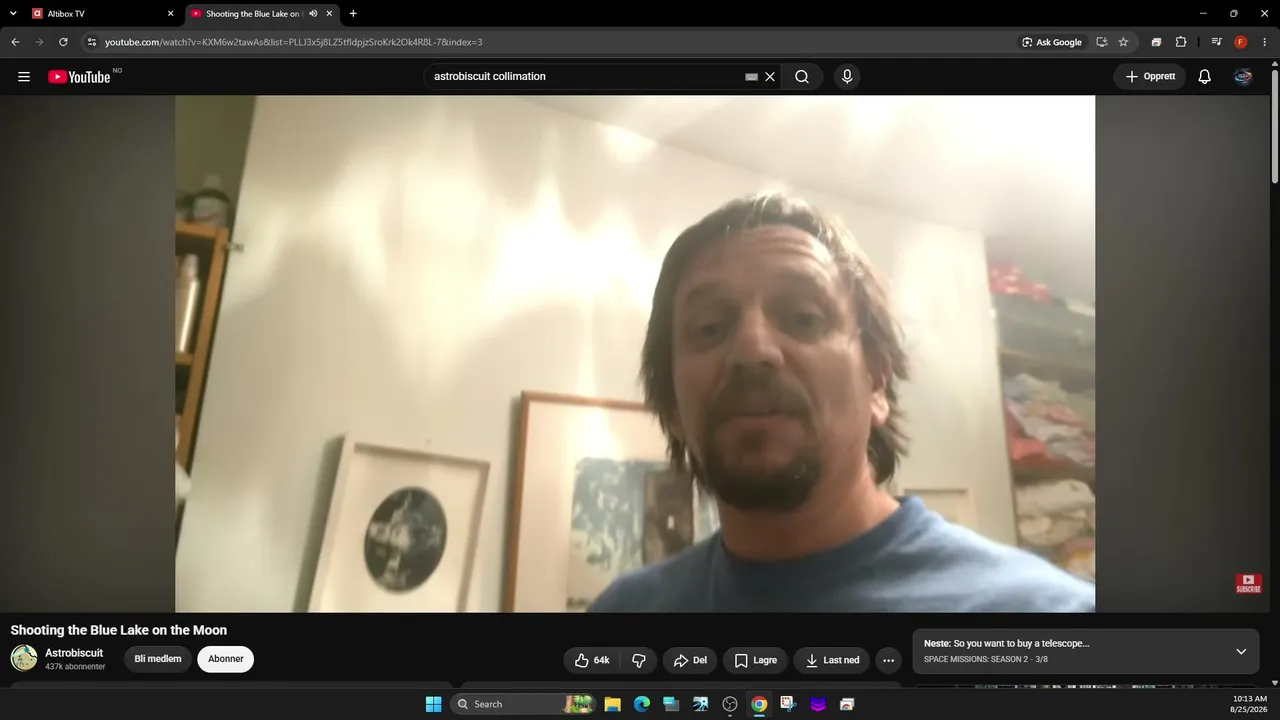Expand the Neste playlist panel chevron
This screenshot has height=720, width=1280.
(1241, 651)
